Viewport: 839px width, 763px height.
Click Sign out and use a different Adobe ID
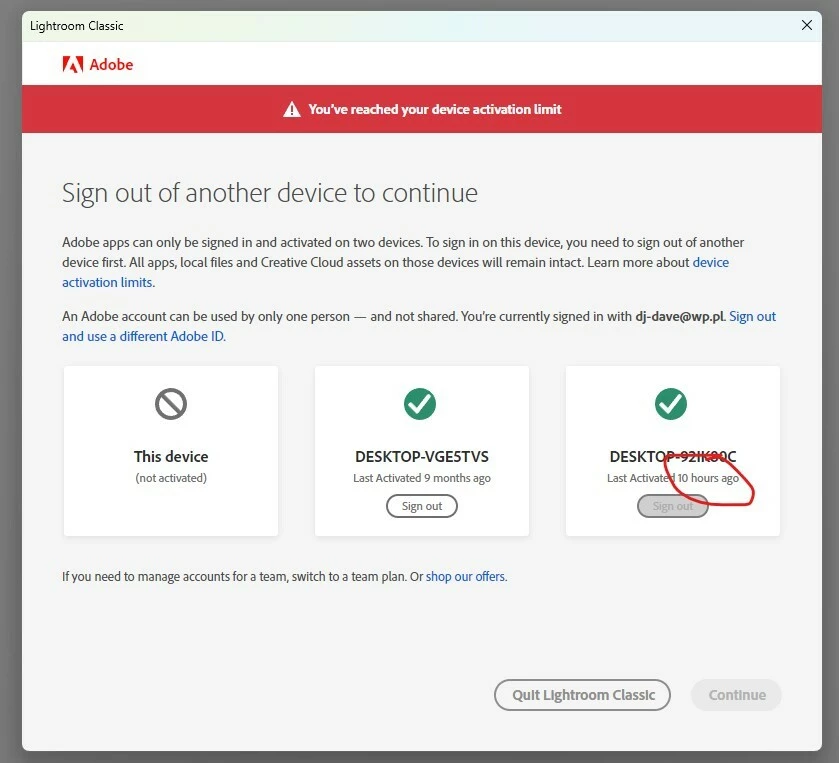tap(752, 317)
